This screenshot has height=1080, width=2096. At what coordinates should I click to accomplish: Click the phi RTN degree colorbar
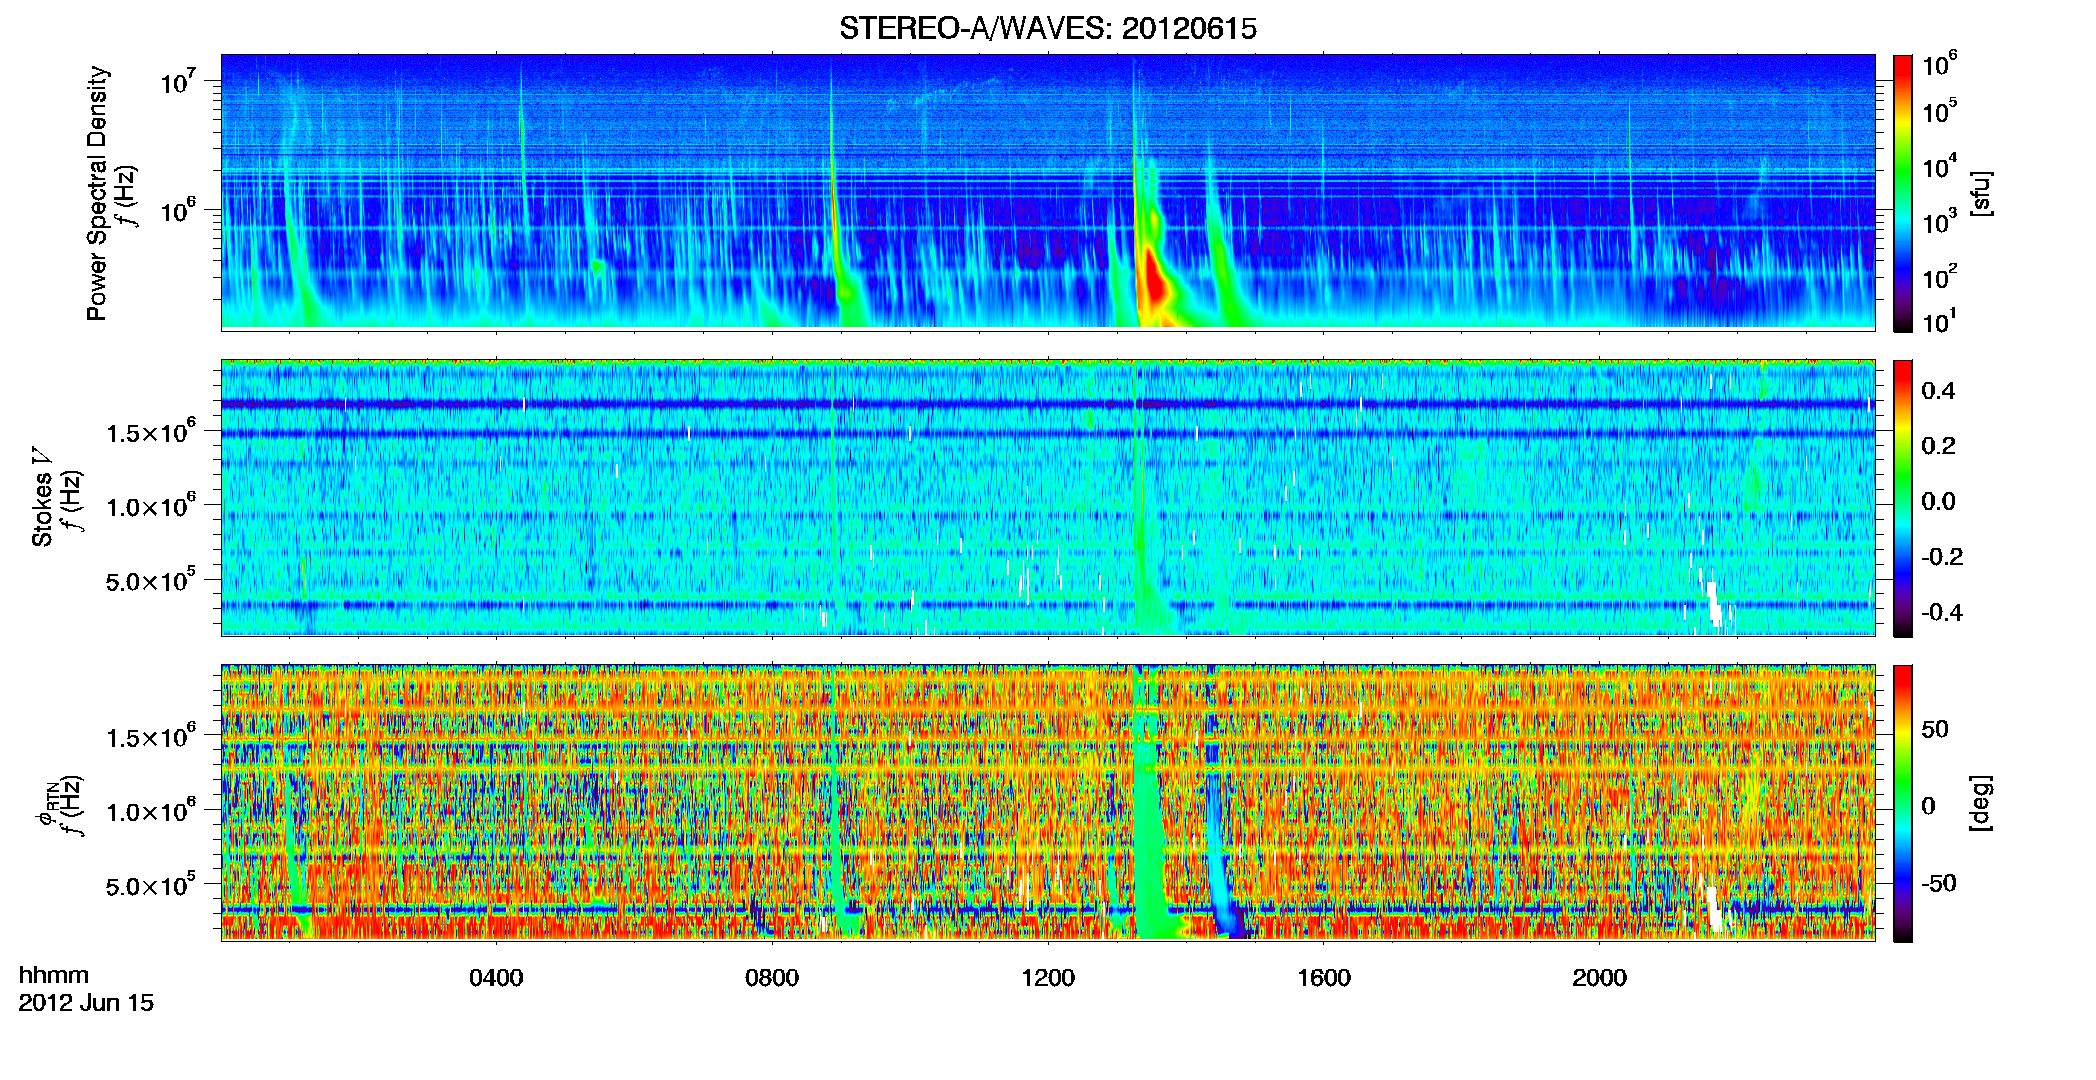[1903, 803]
